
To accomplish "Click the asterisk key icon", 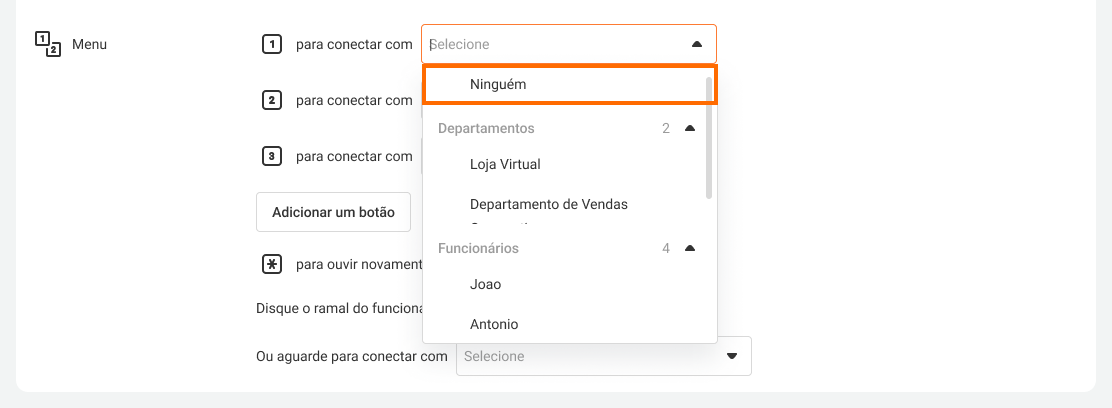I will coord(271,264).
